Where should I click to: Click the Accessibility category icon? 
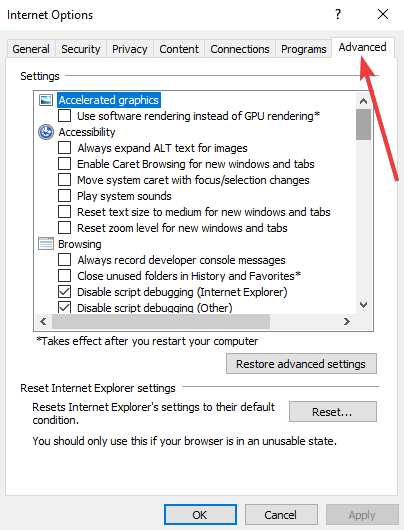(x=46, y=132)
